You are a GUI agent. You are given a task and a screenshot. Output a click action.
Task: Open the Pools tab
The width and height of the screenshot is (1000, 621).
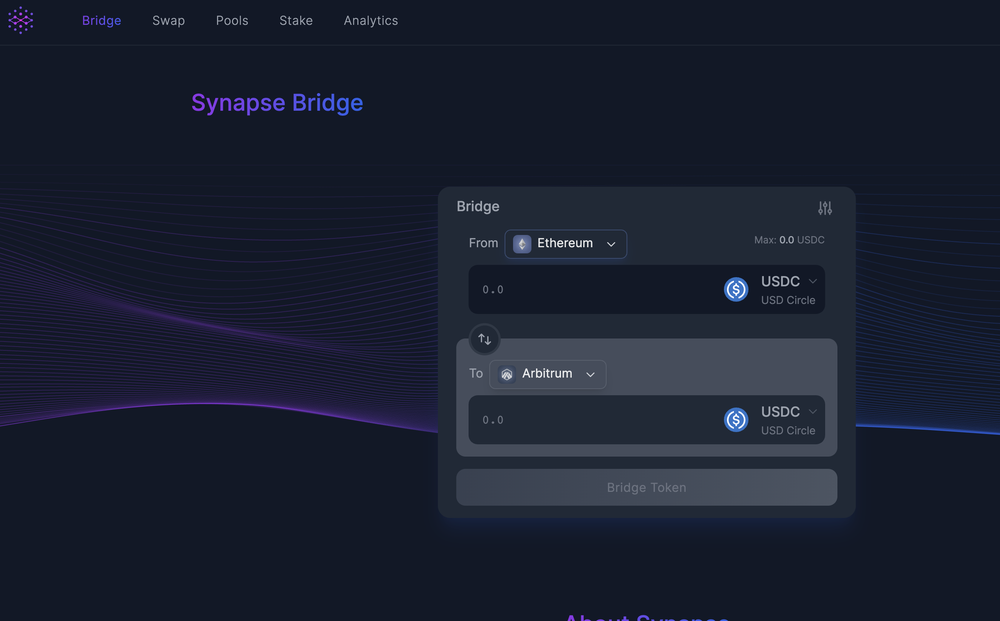coord(232,20)
